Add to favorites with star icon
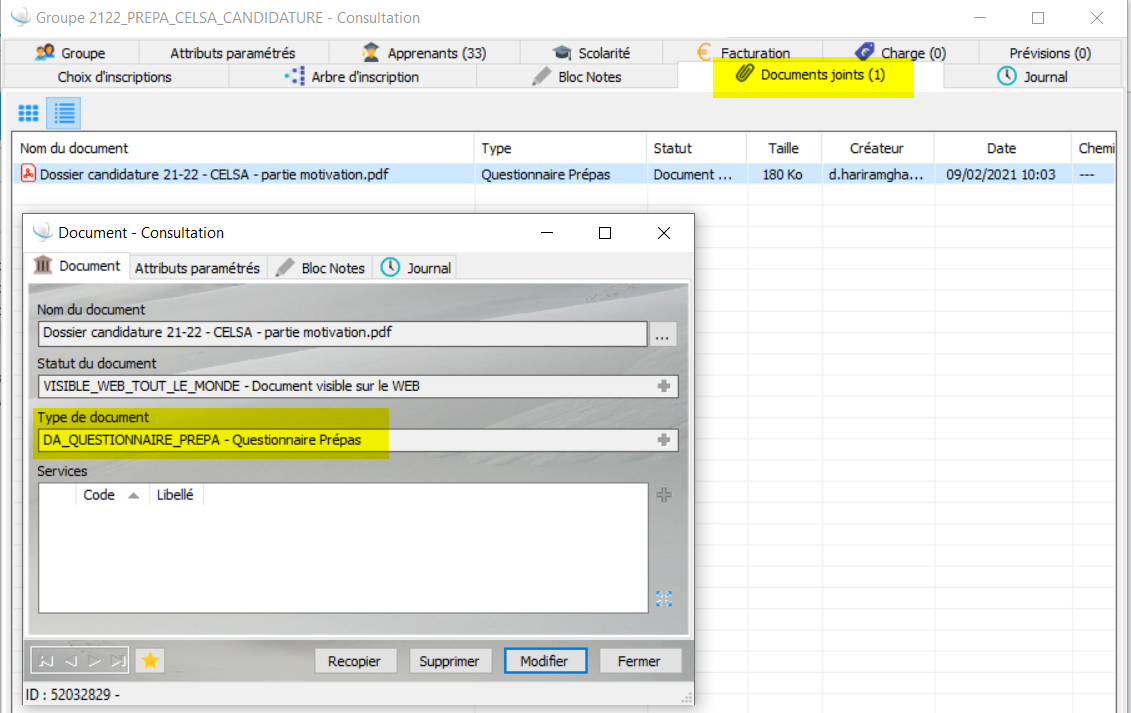1131x713 pixels. [x=150, y=660]
